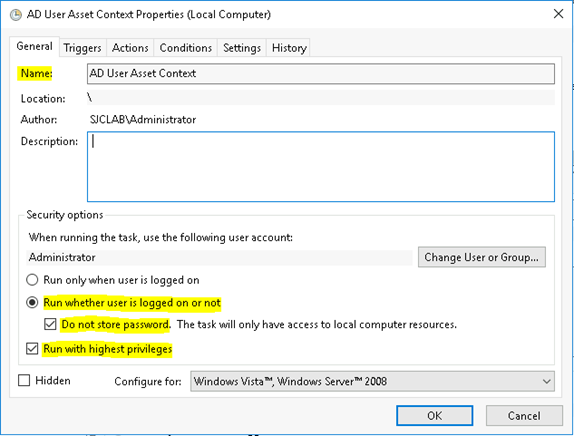Click the Cancel button
This screenshot has width=574, height=436.
524,416
